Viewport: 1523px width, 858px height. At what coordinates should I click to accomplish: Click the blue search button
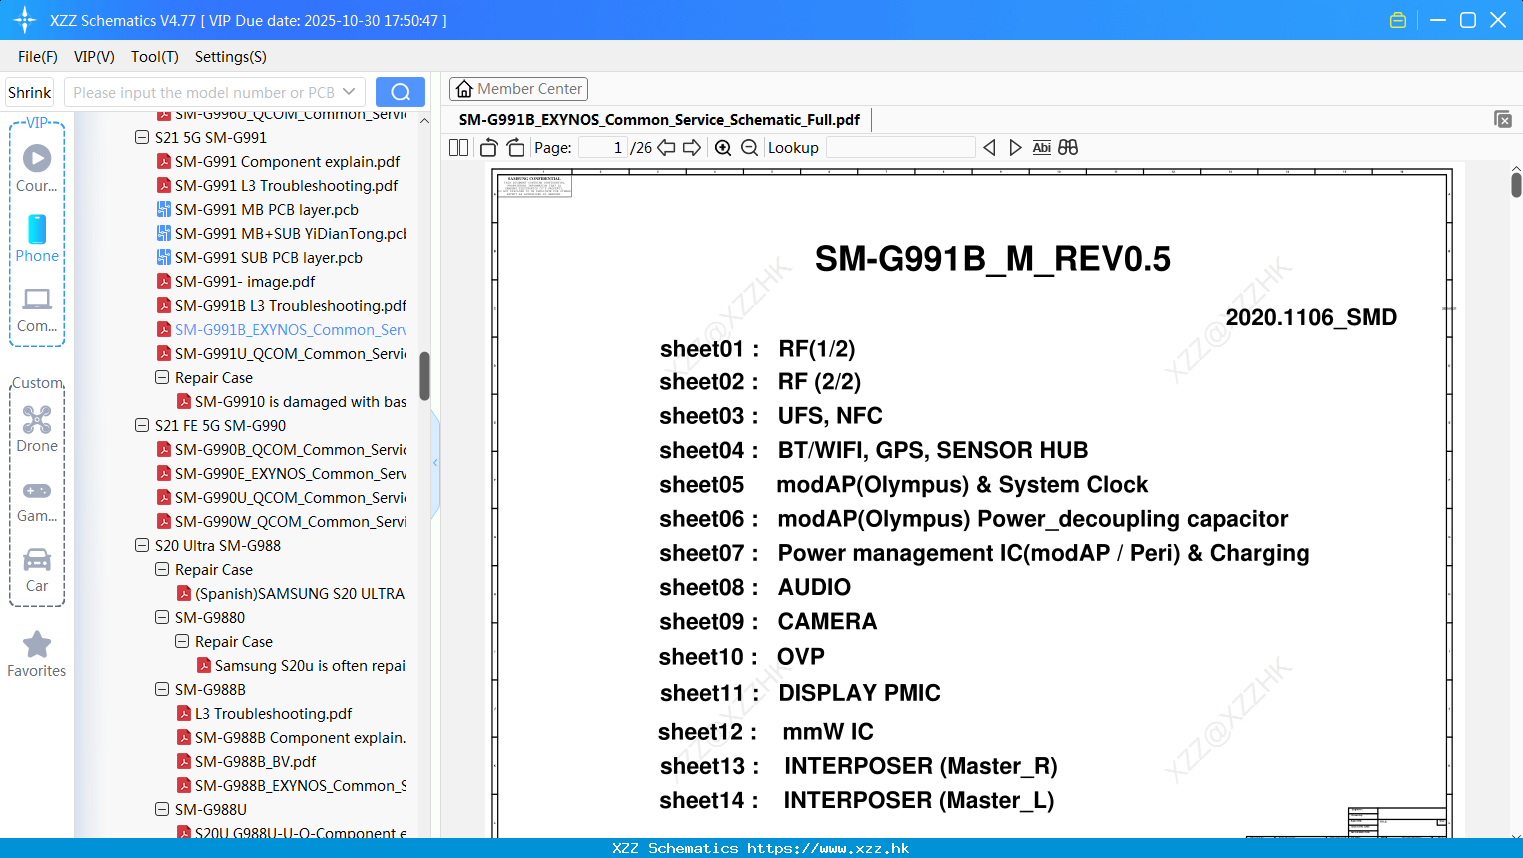tap(400, 92)
